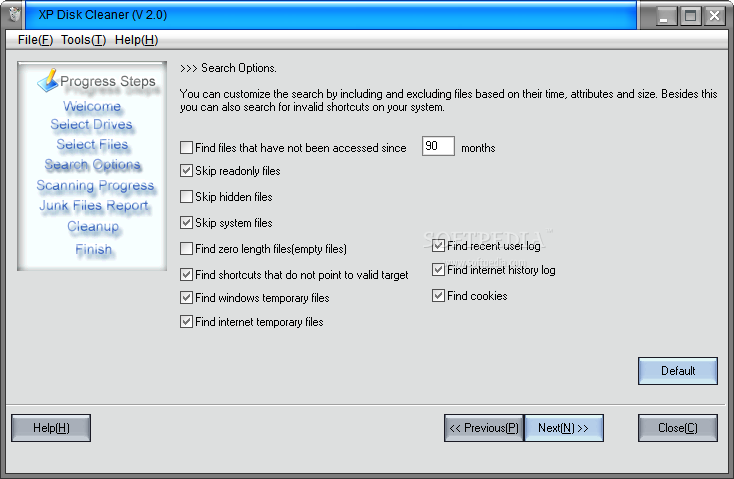Uncheck Find windows temporary files
The image size is (734, 479).
coord(186,297)
